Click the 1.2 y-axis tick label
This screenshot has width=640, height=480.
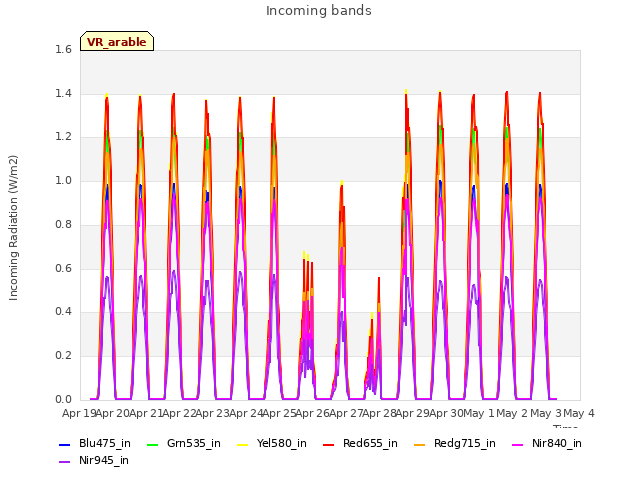pos(63,137)
